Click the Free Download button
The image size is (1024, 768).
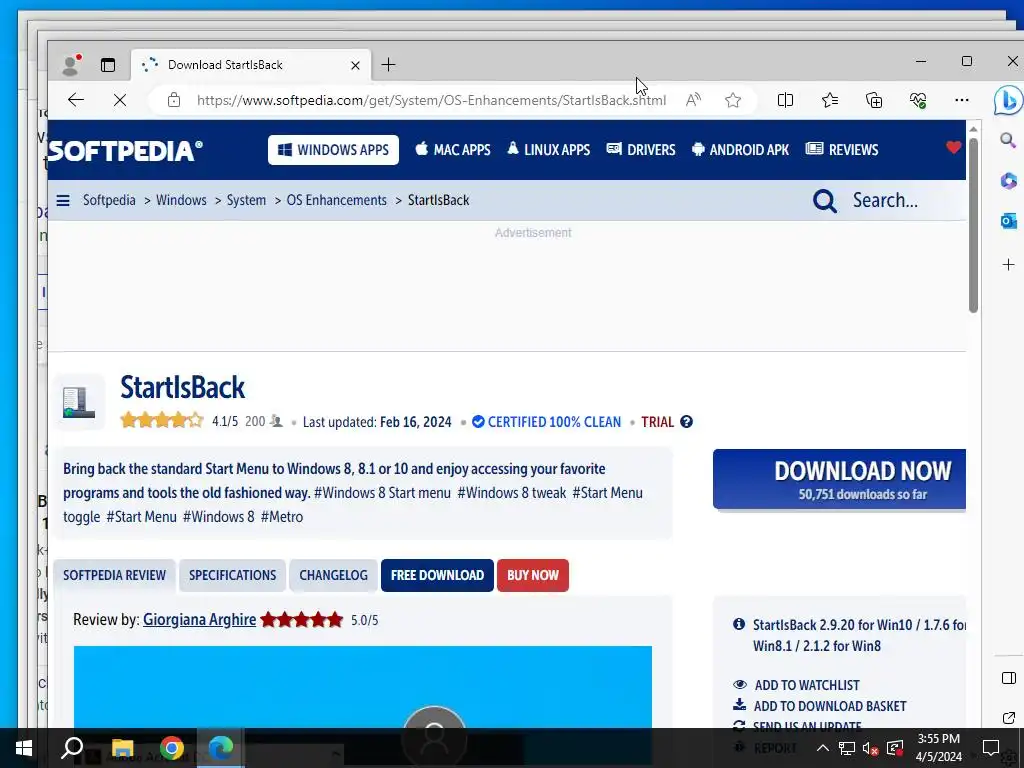pos(437,575)
